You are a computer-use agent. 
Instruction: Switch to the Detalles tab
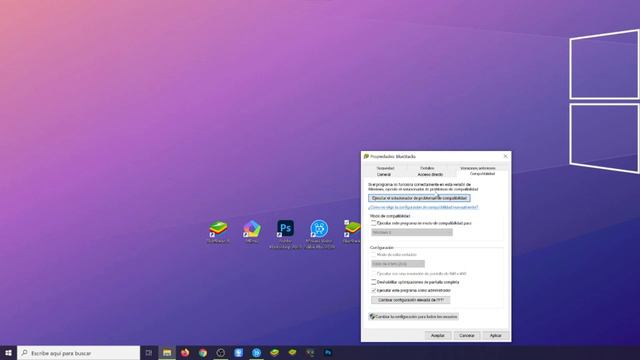coord(427,168)
